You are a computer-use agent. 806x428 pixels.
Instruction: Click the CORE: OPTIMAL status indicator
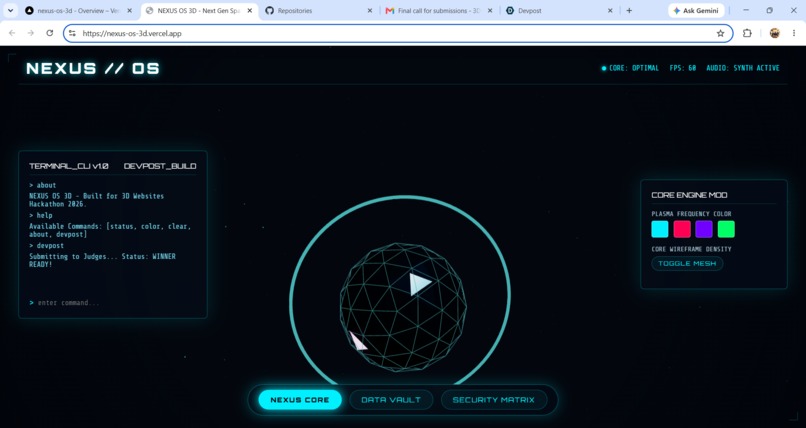click(630, 68)
